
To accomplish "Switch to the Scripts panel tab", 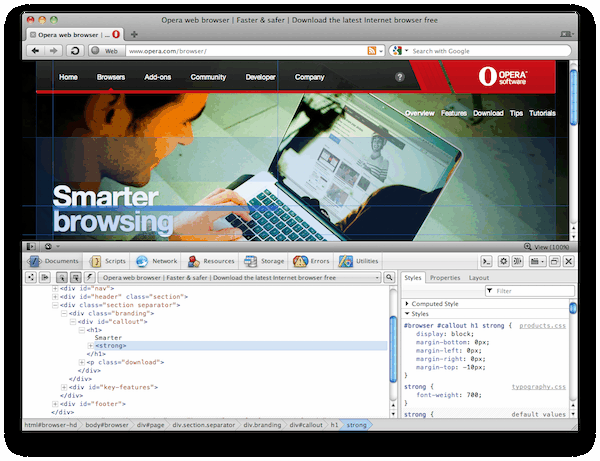I will pos(108,261).
